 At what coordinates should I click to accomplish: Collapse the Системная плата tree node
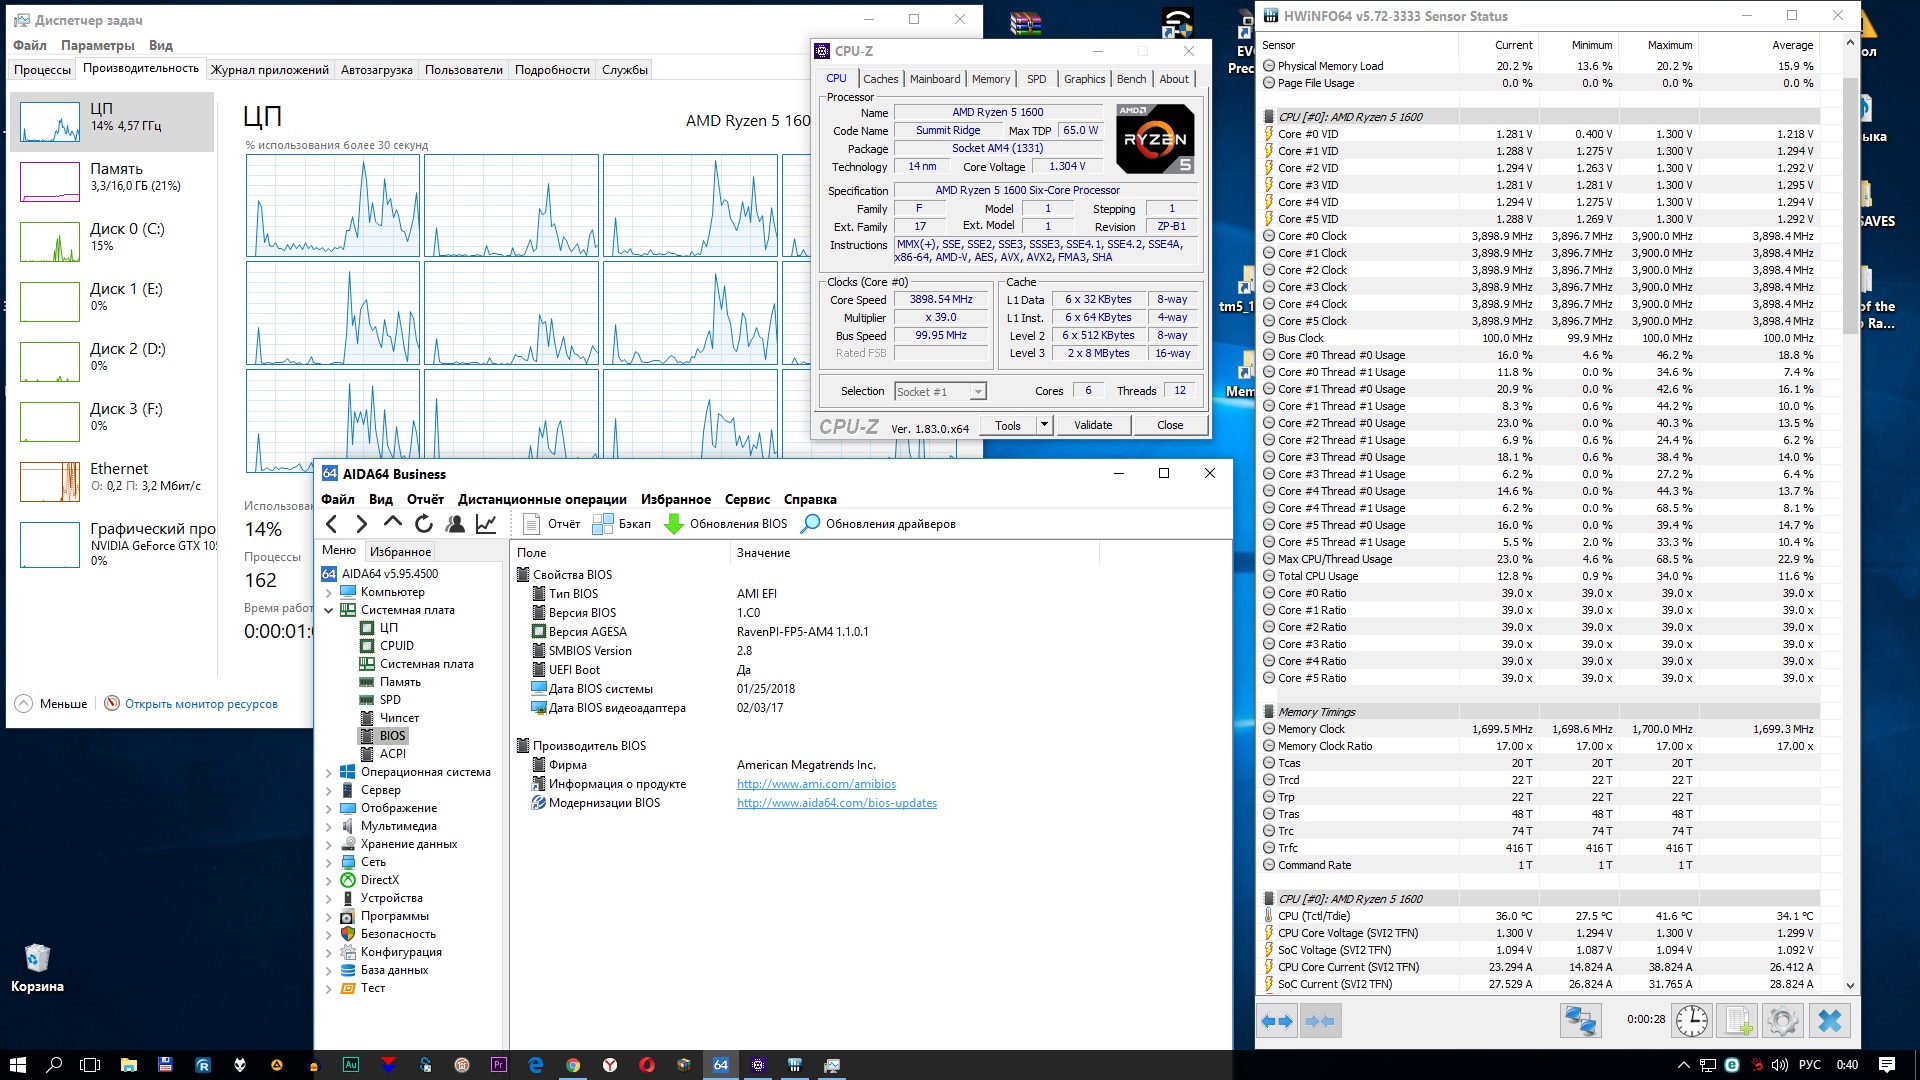pos(328,610)
